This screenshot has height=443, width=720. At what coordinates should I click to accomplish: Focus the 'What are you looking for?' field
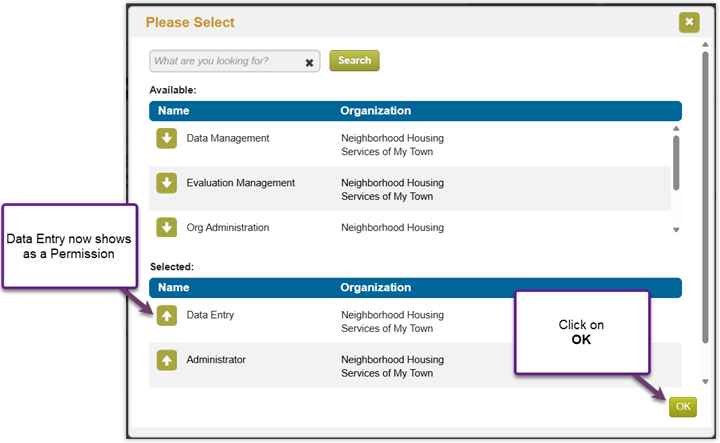click(x=228, y=61)
